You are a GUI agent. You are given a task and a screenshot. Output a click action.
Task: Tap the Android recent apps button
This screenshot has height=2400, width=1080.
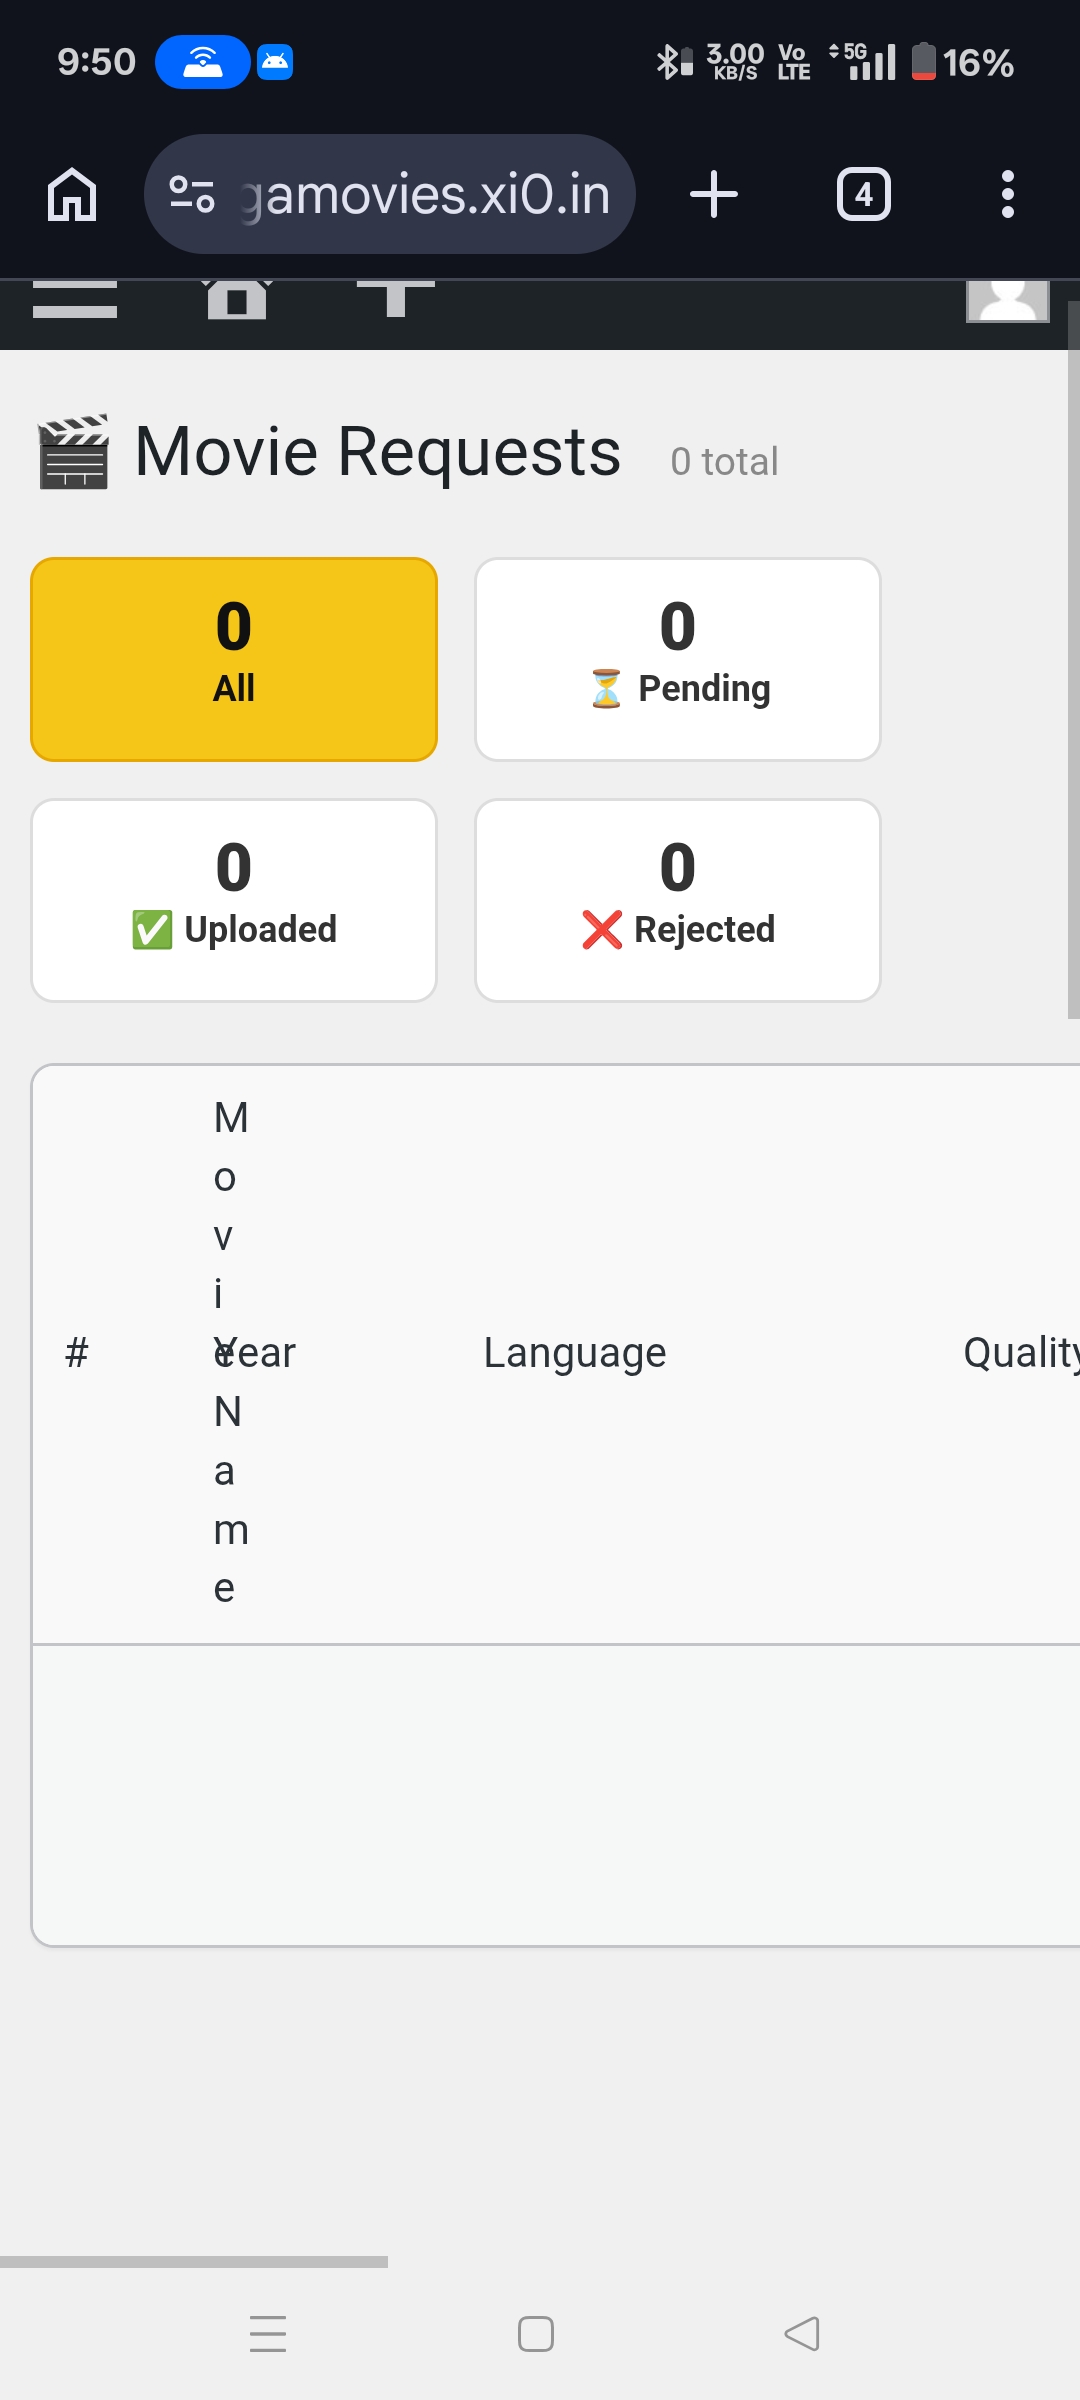268,2334
